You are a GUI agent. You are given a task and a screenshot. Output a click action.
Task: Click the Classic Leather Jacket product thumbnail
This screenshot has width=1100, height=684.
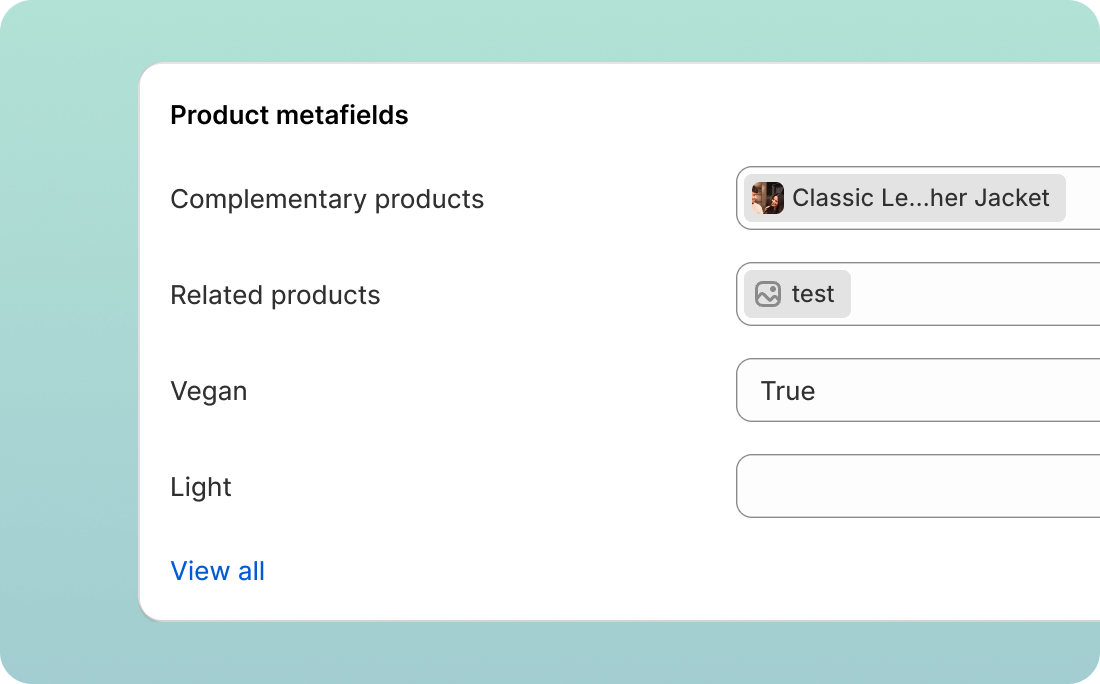click(x=767, y=198)
